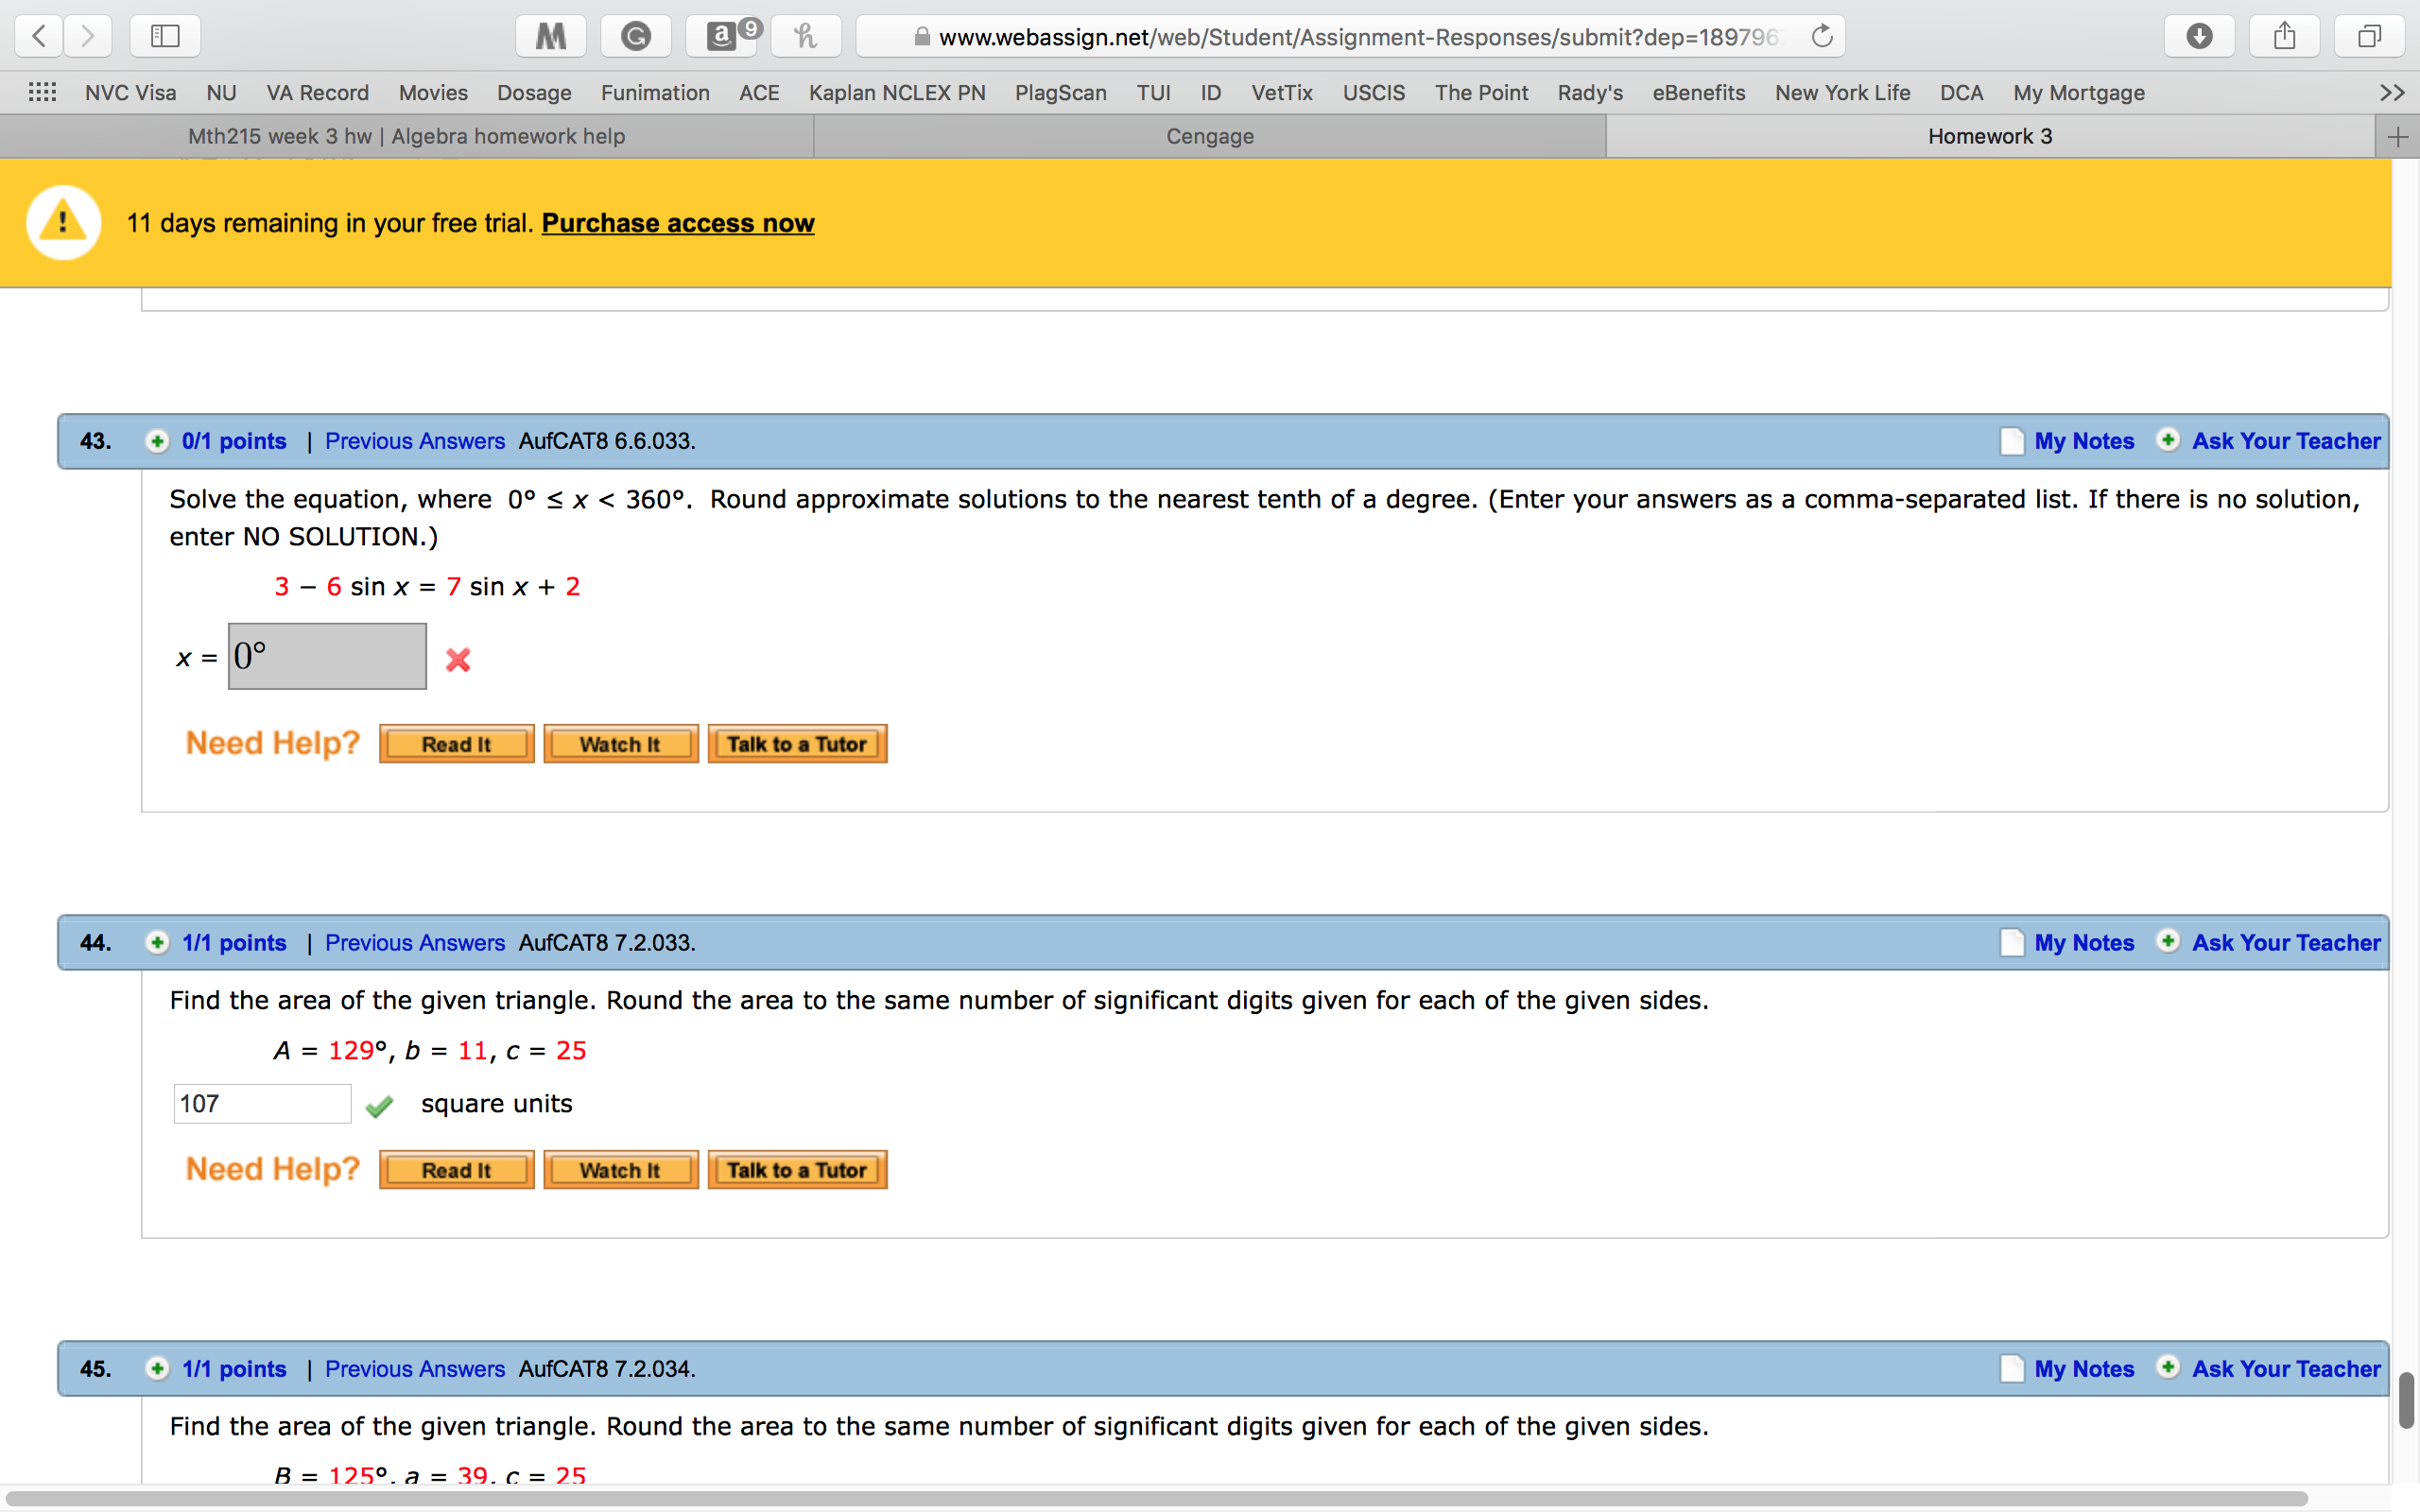Click Talk to a Tutor, question 43
The width and height of the screenshot is (2420, 1512).
click(797, 744)
